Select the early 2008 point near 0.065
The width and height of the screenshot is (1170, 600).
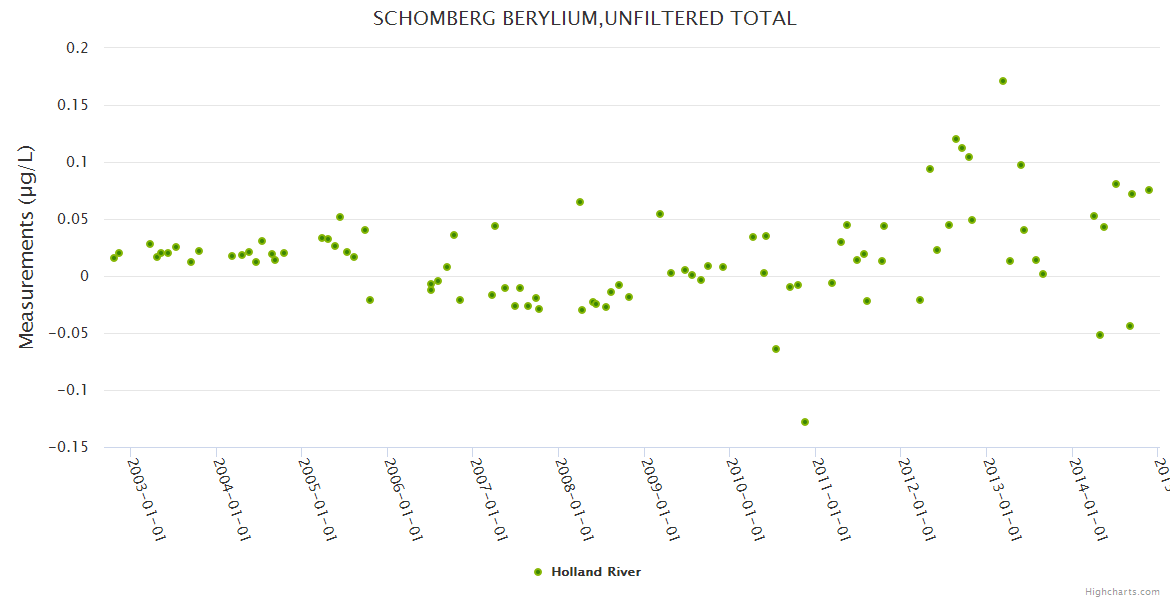[580, 202]
